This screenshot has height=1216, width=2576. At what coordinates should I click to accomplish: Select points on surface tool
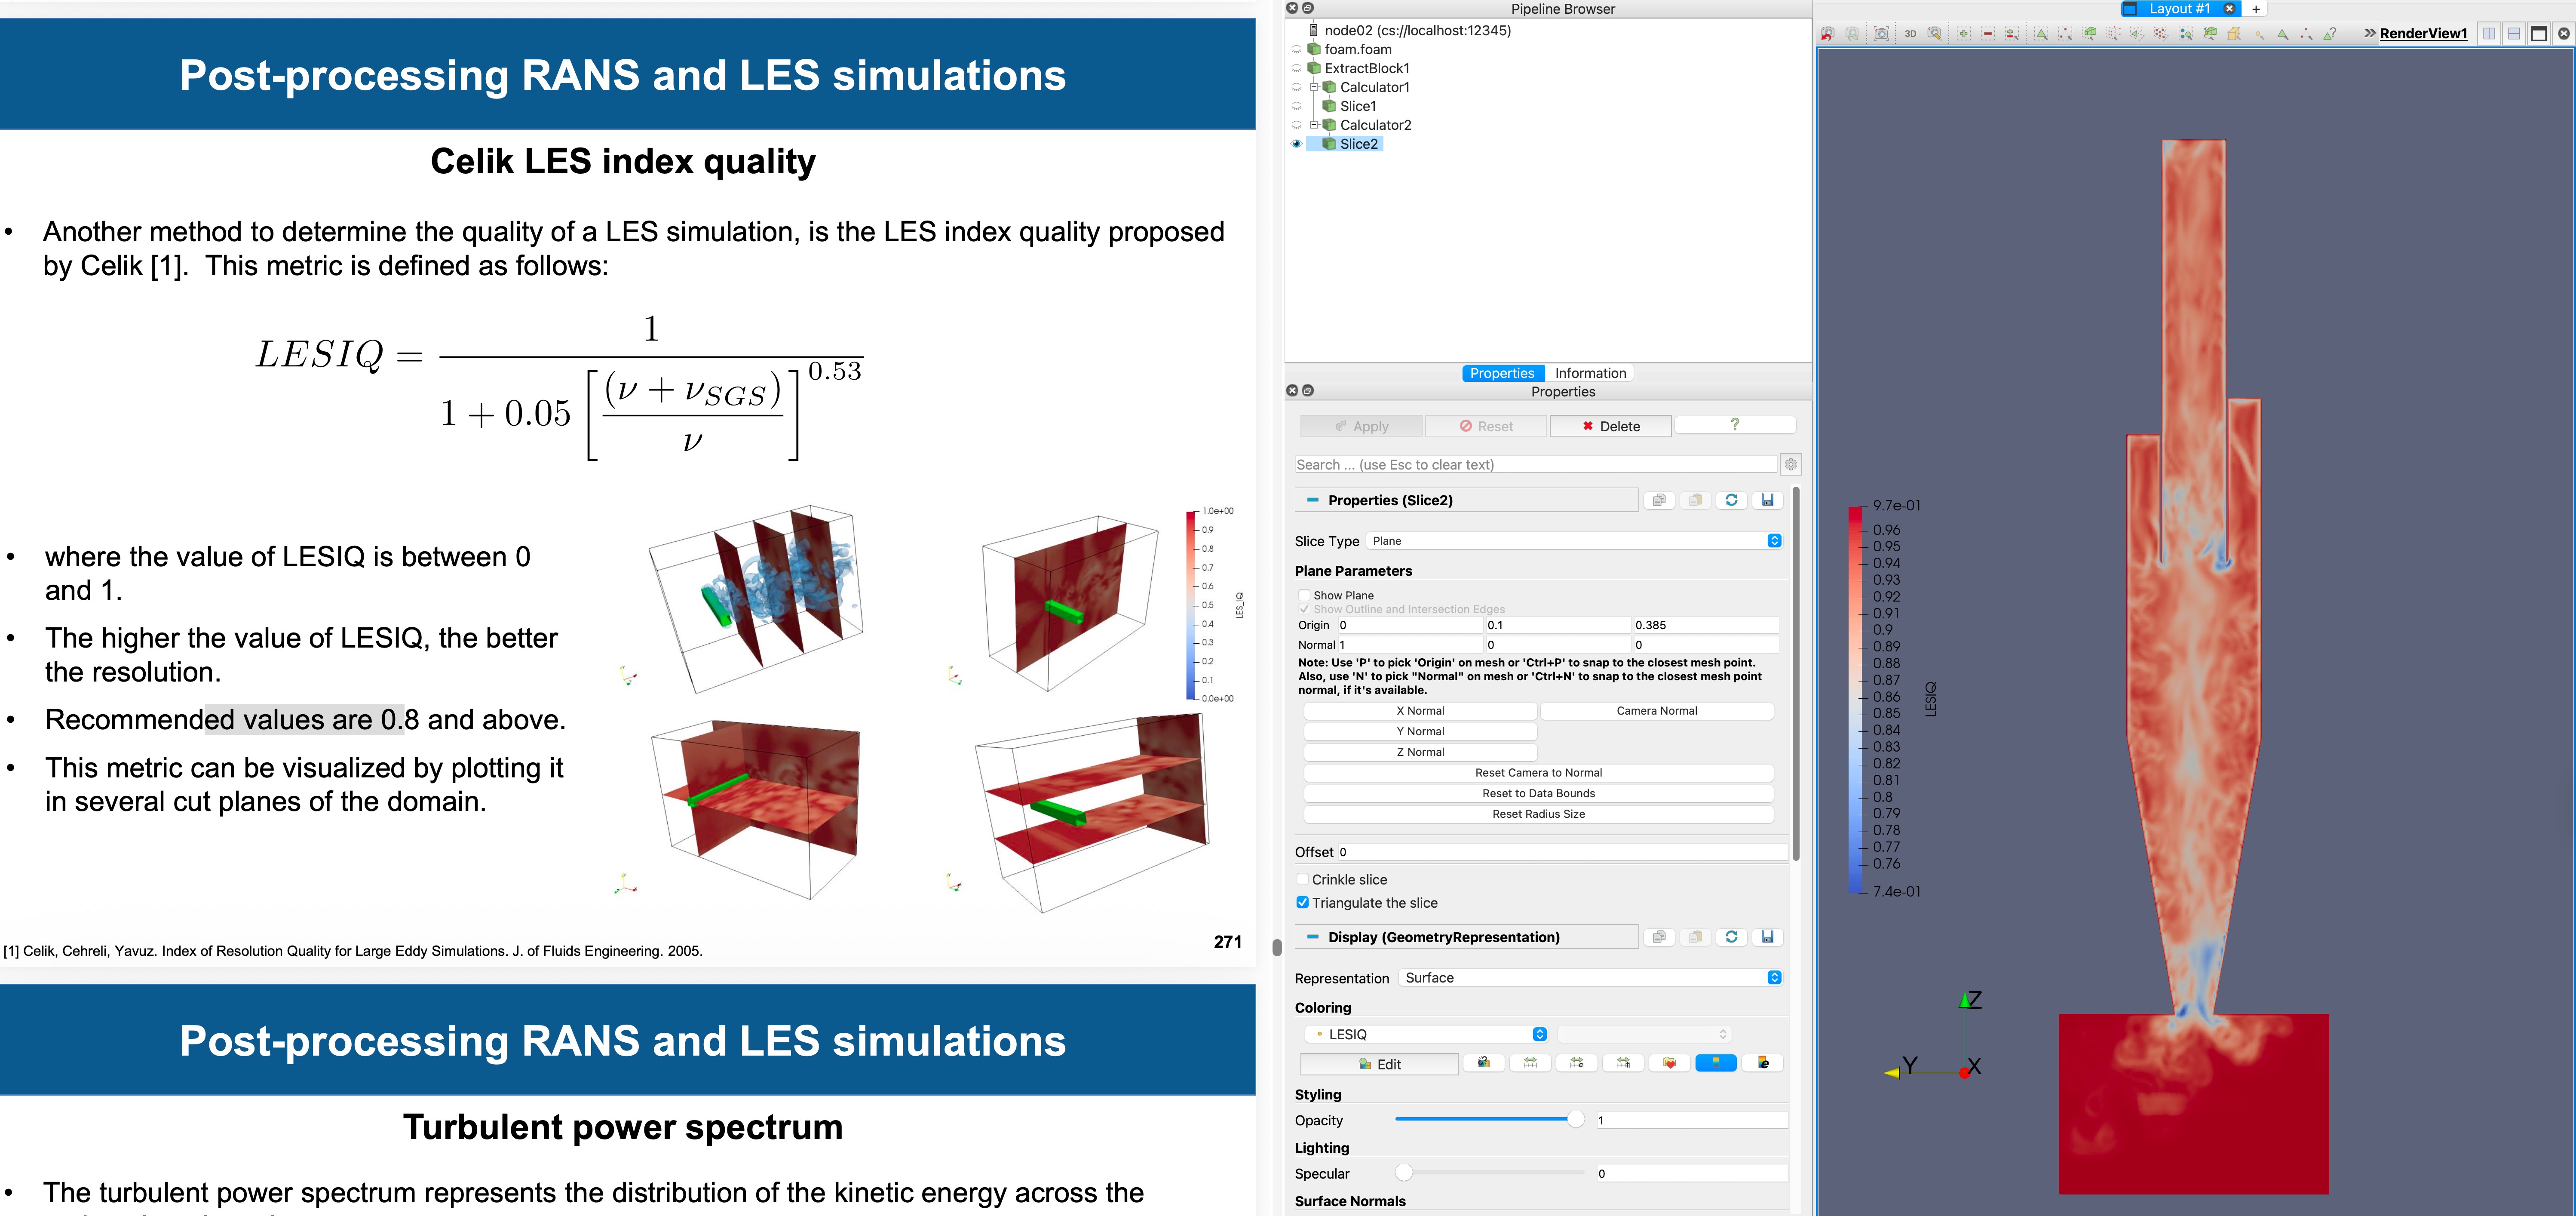point(2065,34)
